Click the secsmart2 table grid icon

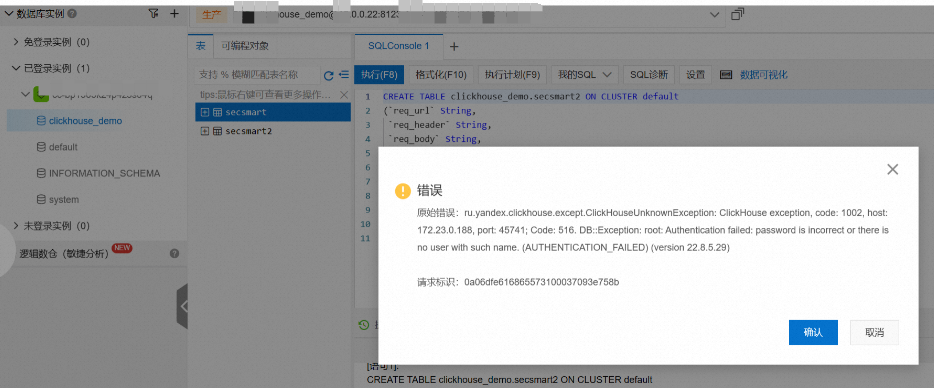point(217,131)
